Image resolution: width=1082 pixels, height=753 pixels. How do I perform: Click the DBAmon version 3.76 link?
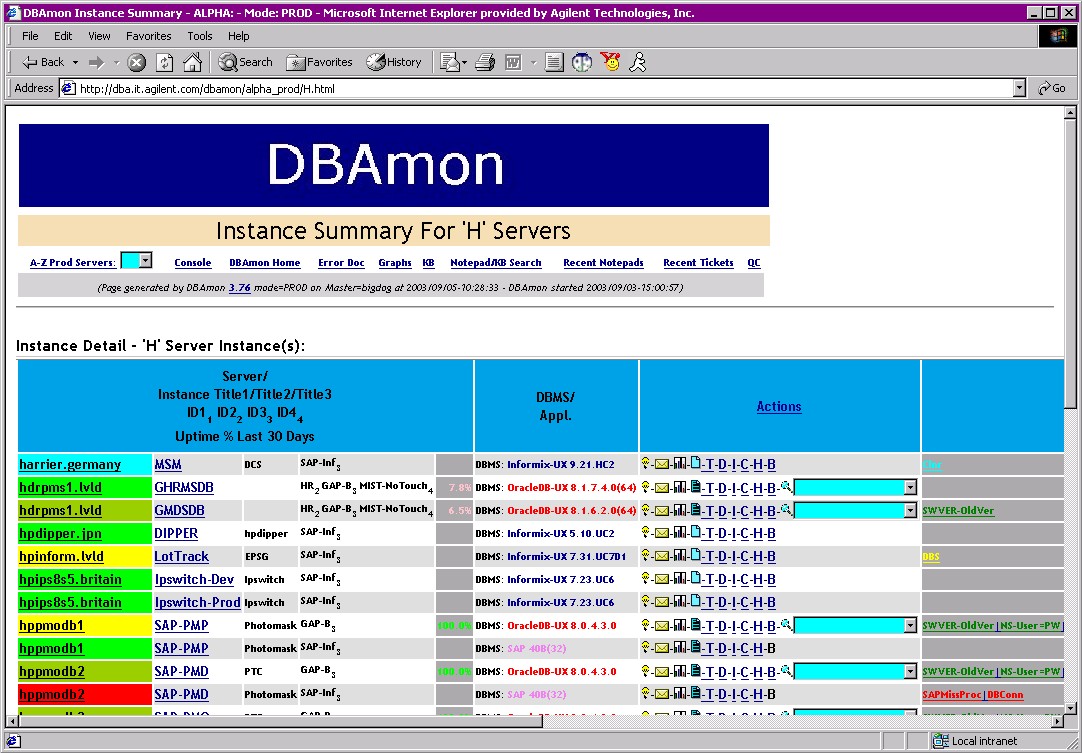click(x=239, y=288)
